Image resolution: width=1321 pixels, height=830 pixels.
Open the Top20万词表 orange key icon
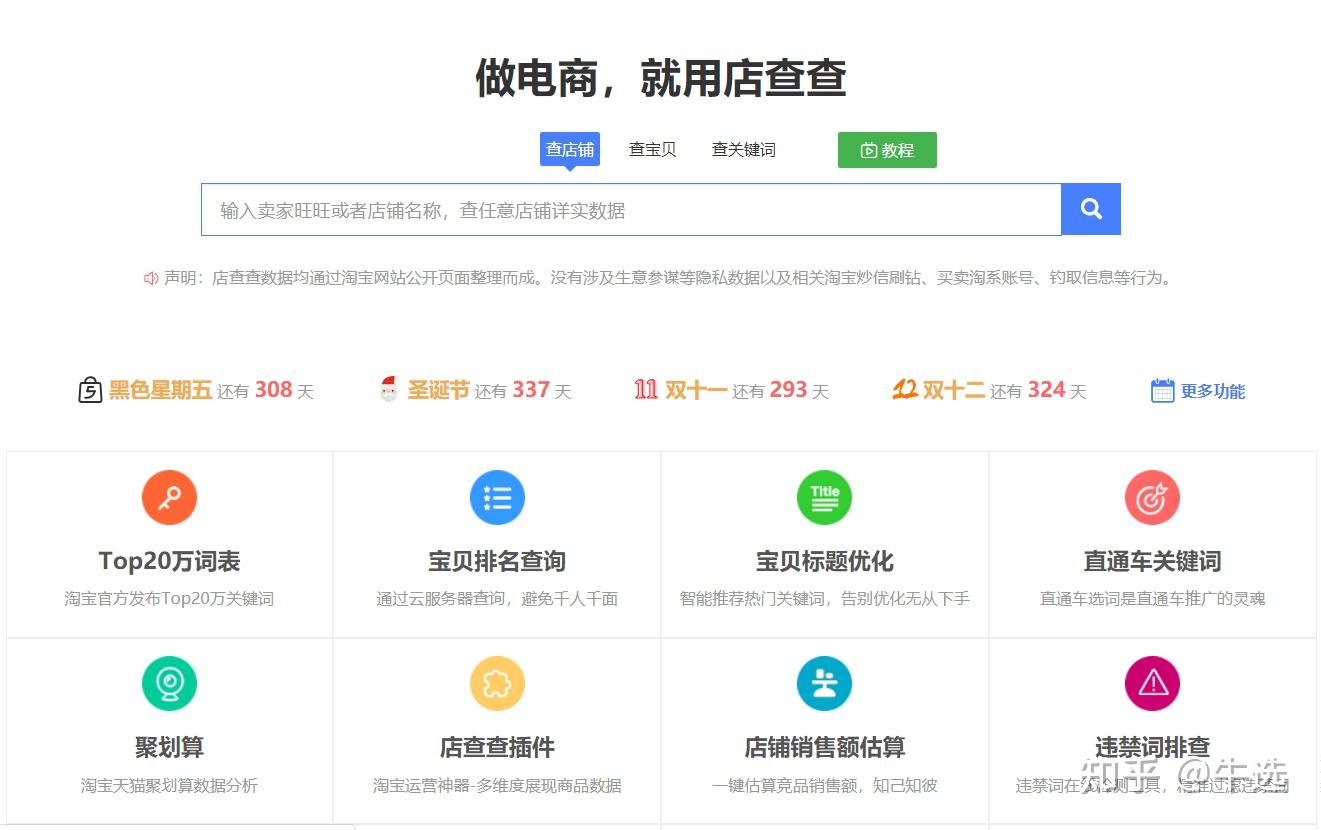169,497
